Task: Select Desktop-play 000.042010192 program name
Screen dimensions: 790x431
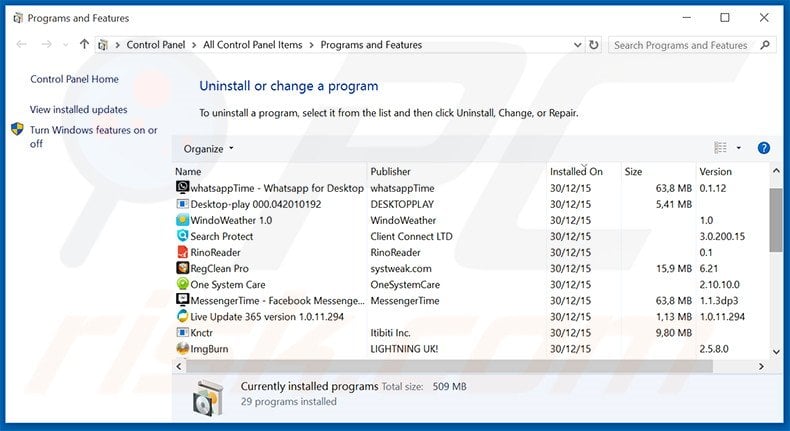Action: 256,204
